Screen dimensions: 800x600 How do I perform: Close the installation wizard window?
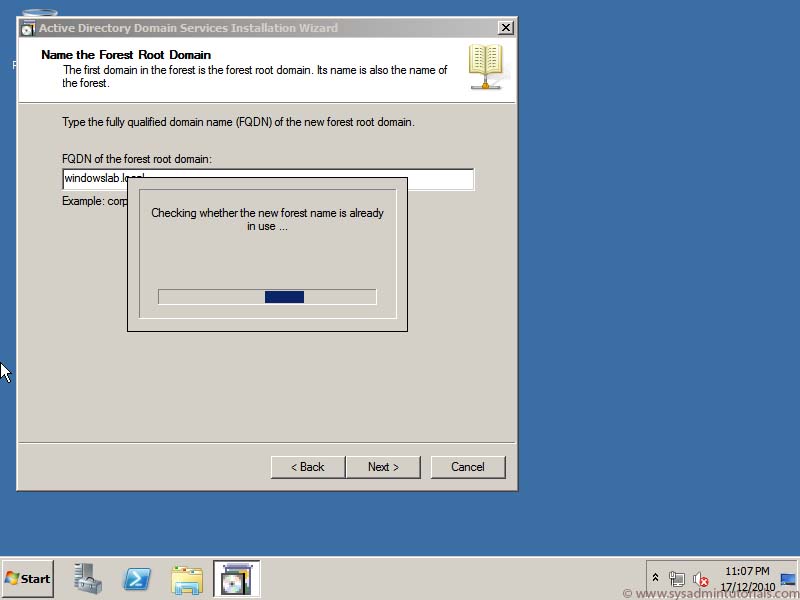click(505, 28)
